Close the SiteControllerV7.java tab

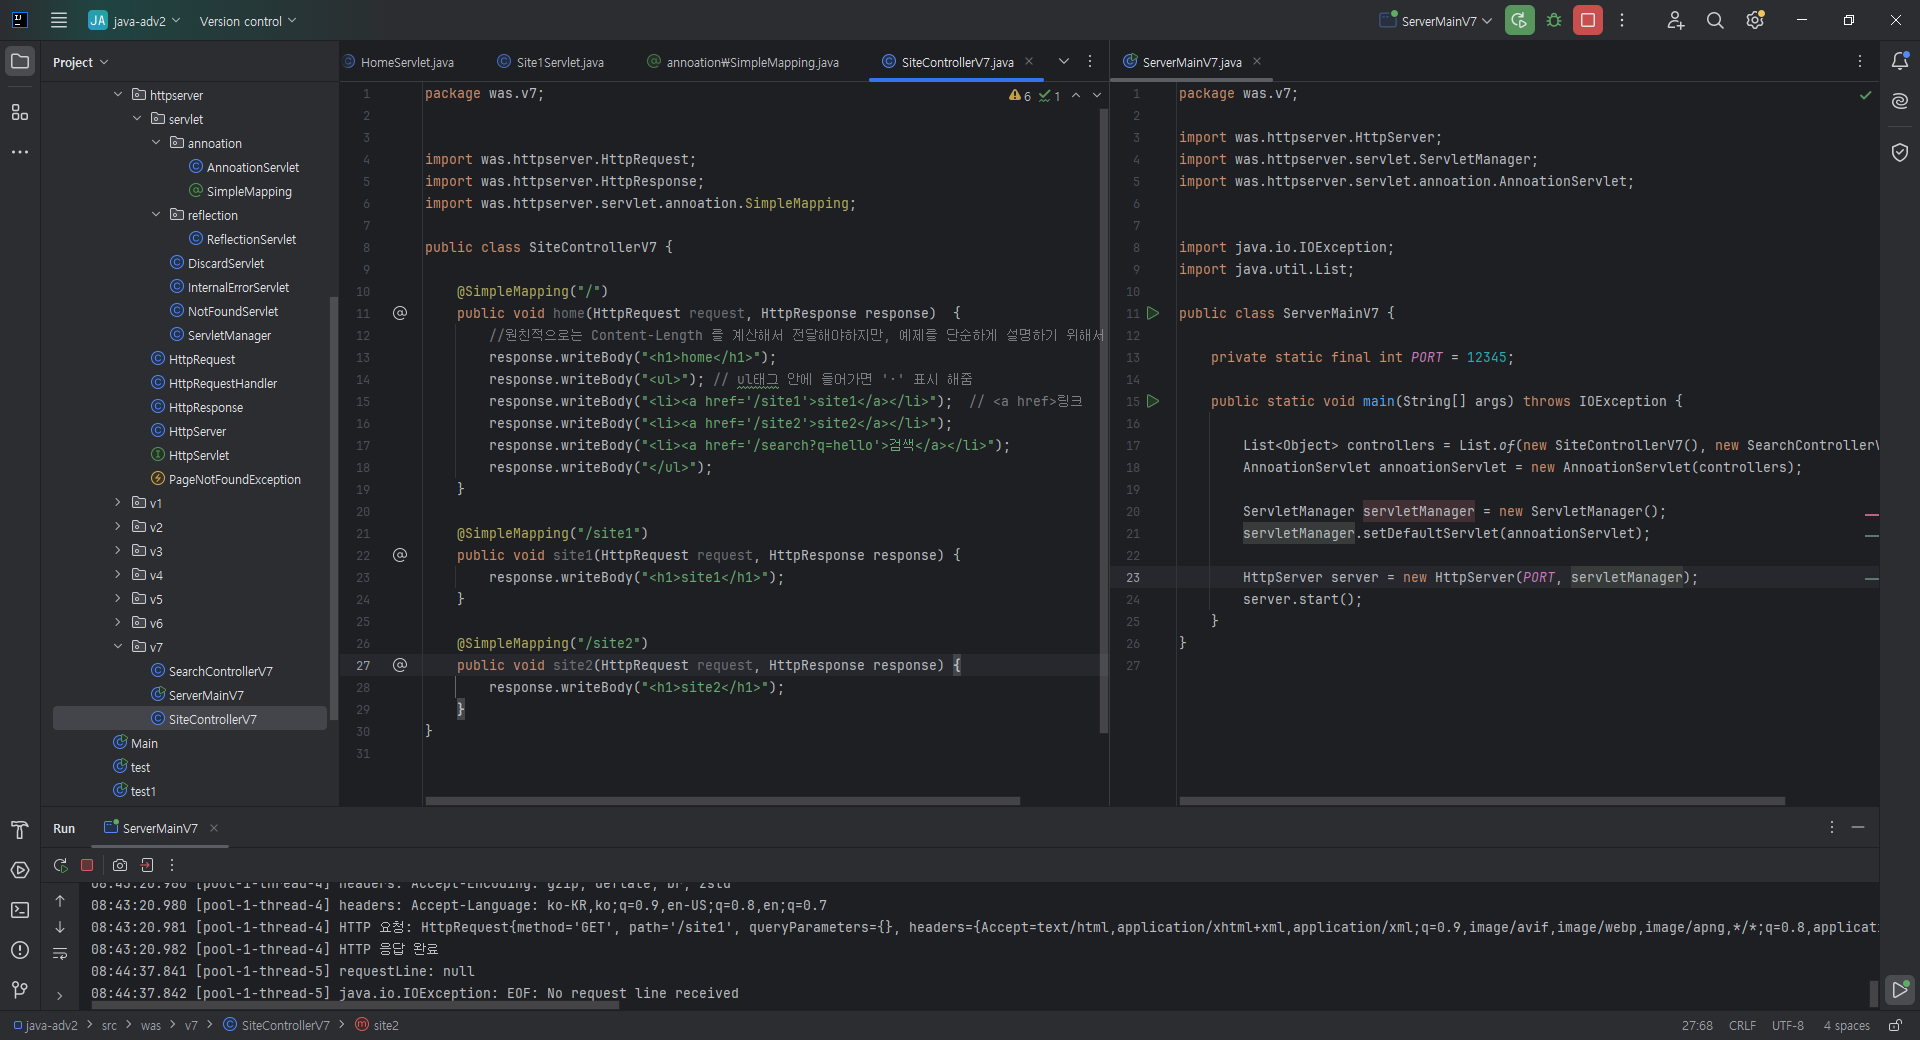1029,61
